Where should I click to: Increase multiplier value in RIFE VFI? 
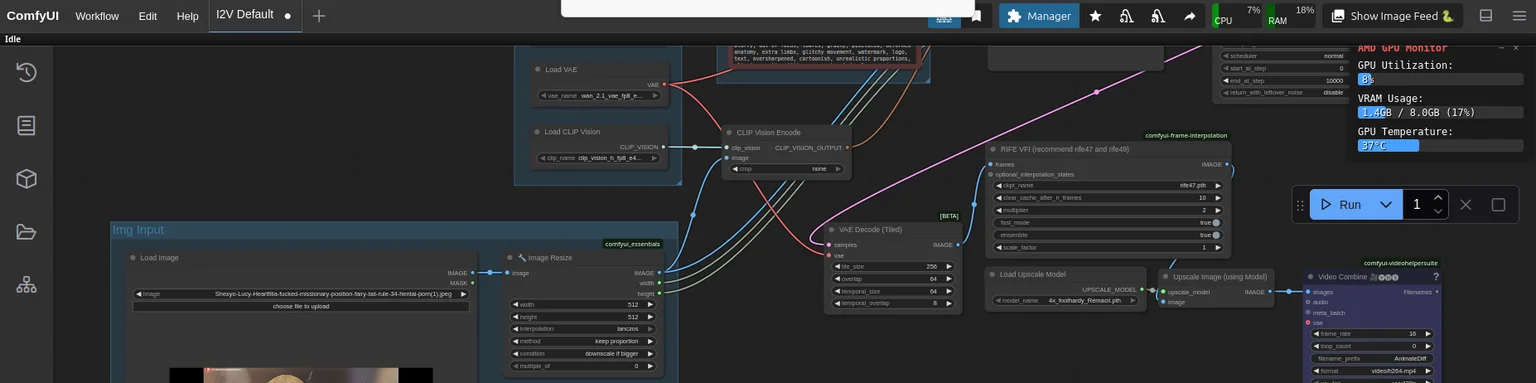click(x=1218, y=210)
